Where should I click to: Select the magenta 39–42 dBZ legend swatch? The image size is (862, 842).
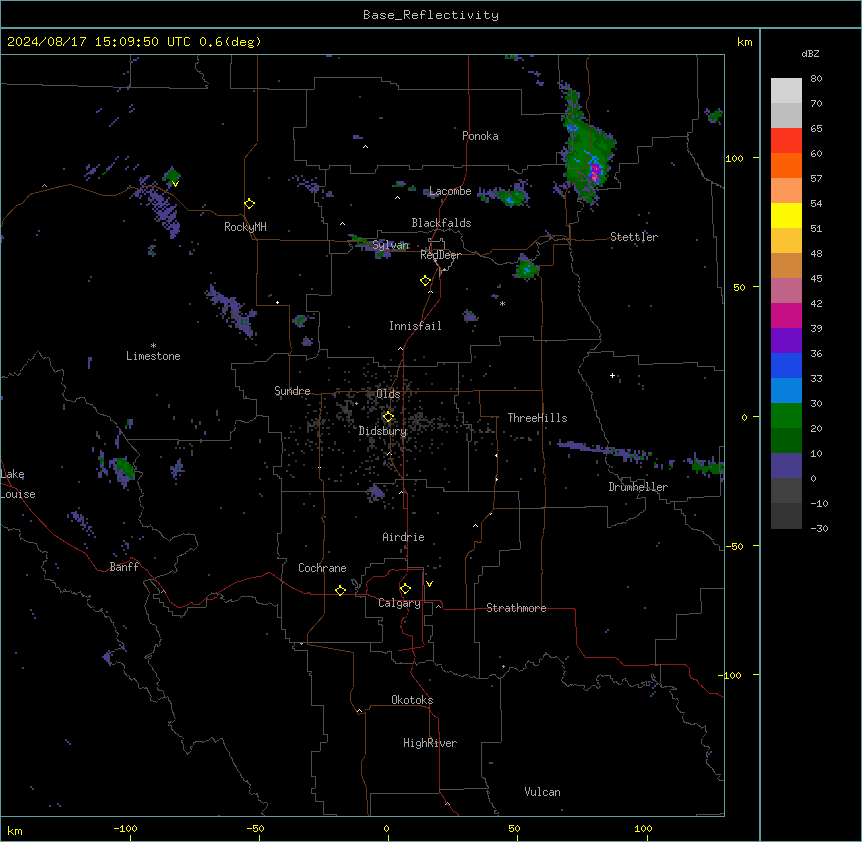(x=786, y=315)
